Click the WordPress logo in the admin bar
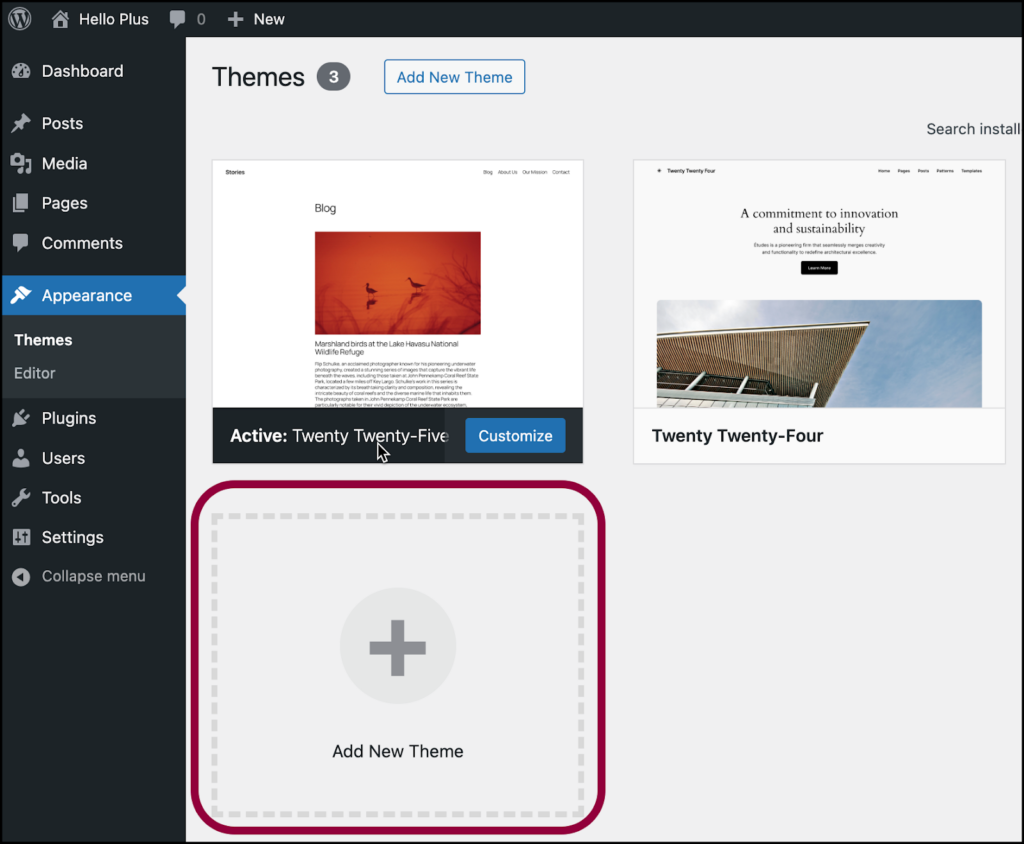Viewport: 1024px width, 844px height. (19, 18)
